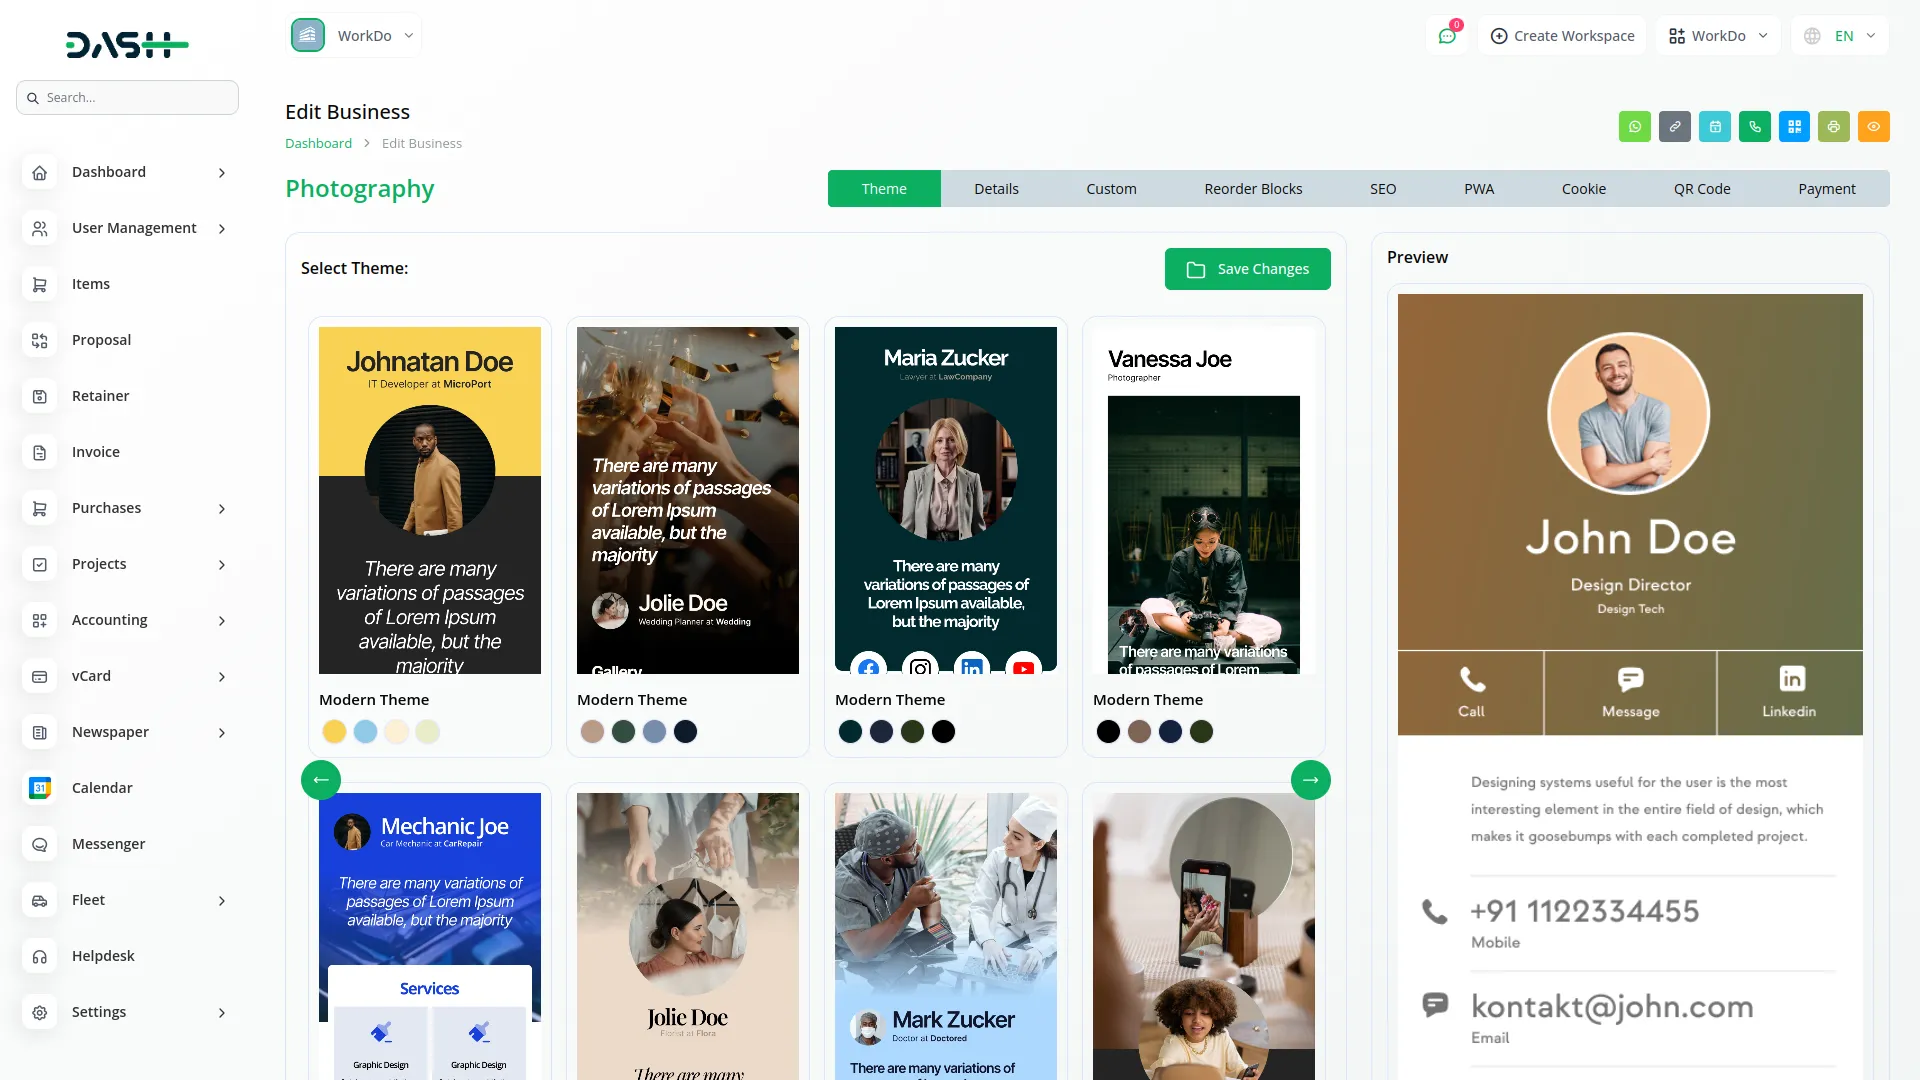This screenshot has width=1920, height=1080.
Task: Click the printer icon button
Action: pyautogui.click(x=1834, y=127)
